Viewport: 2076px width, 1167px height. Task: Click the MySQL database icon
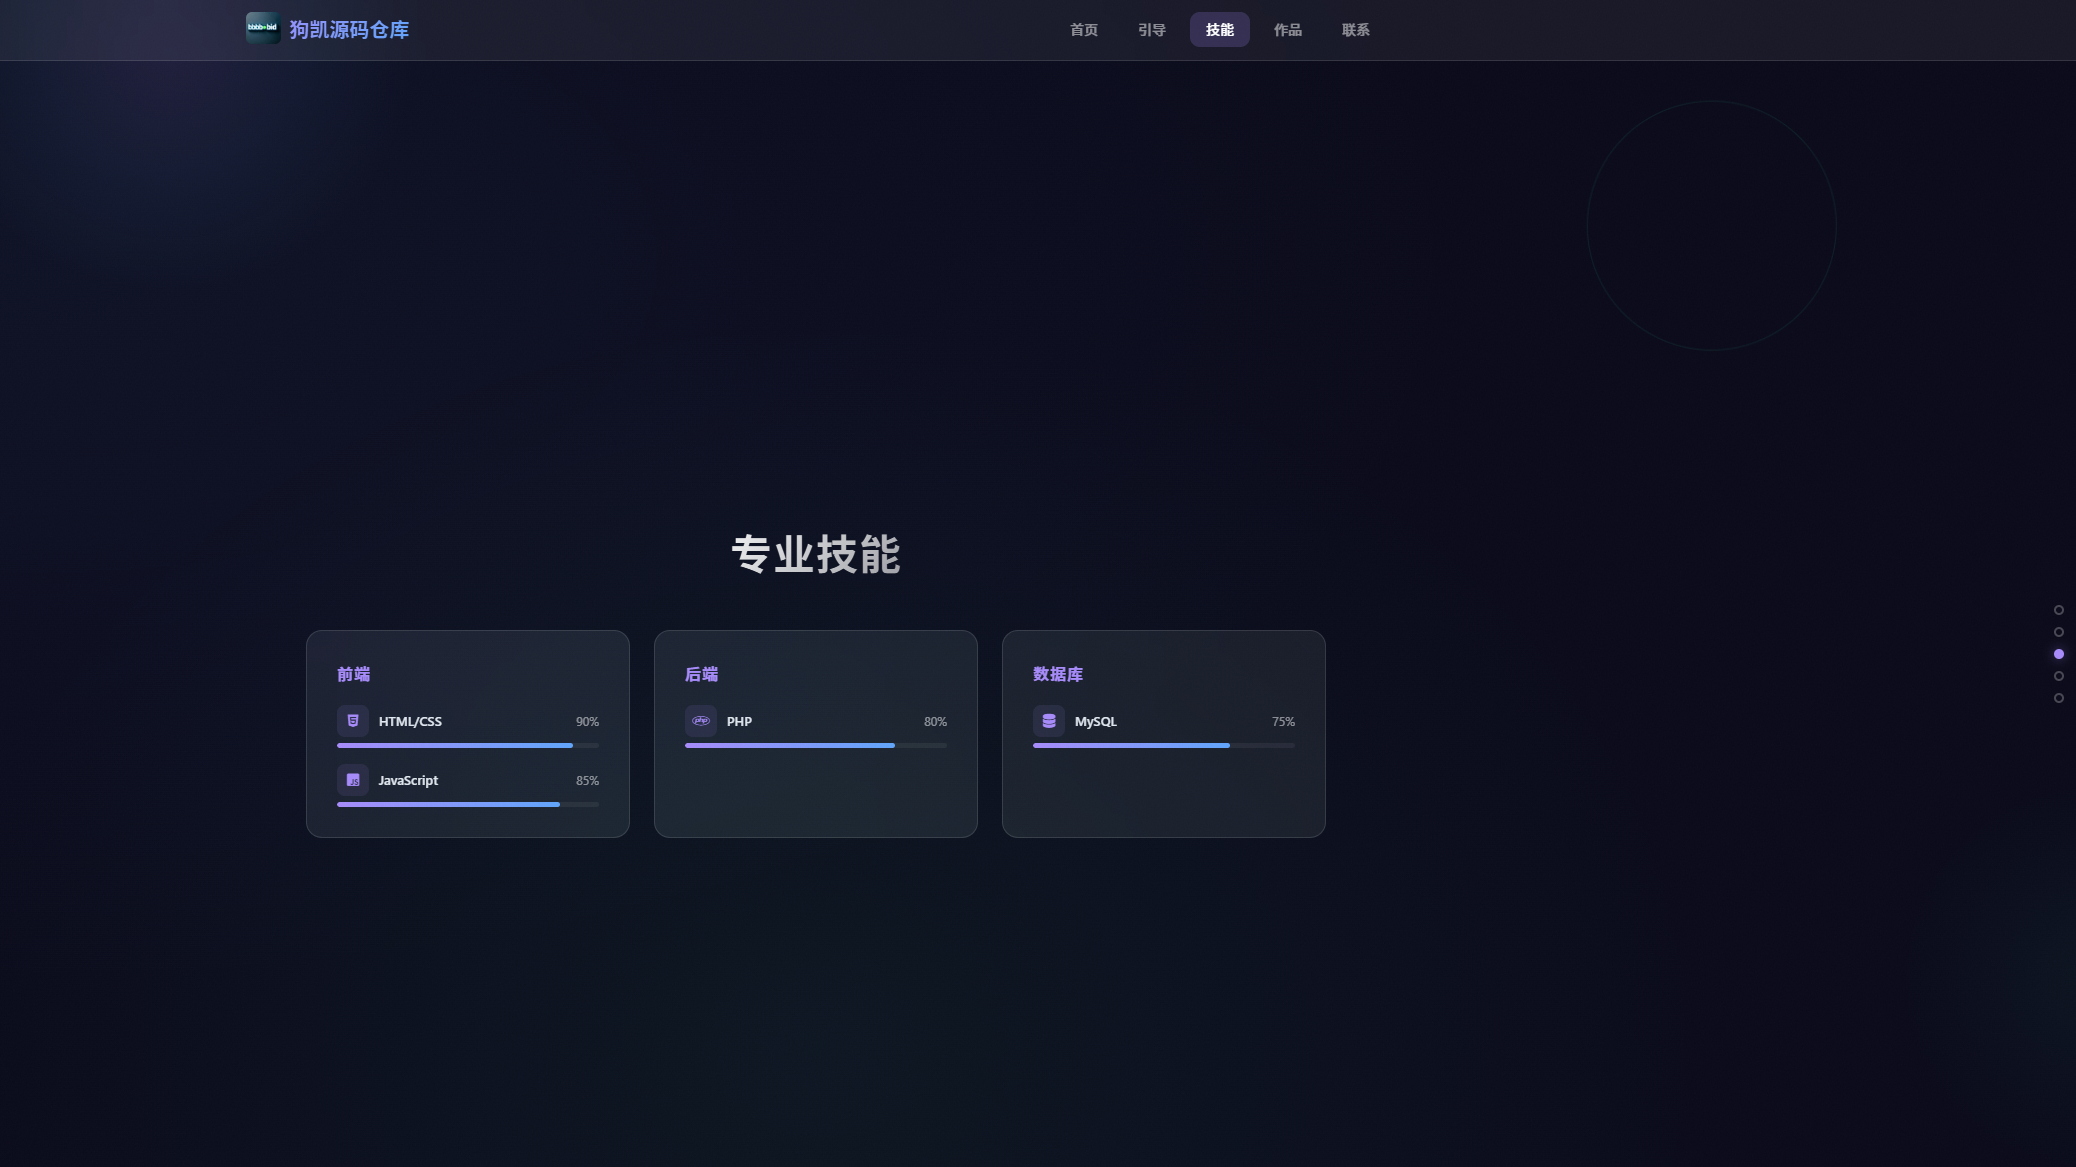[1049, 721]
